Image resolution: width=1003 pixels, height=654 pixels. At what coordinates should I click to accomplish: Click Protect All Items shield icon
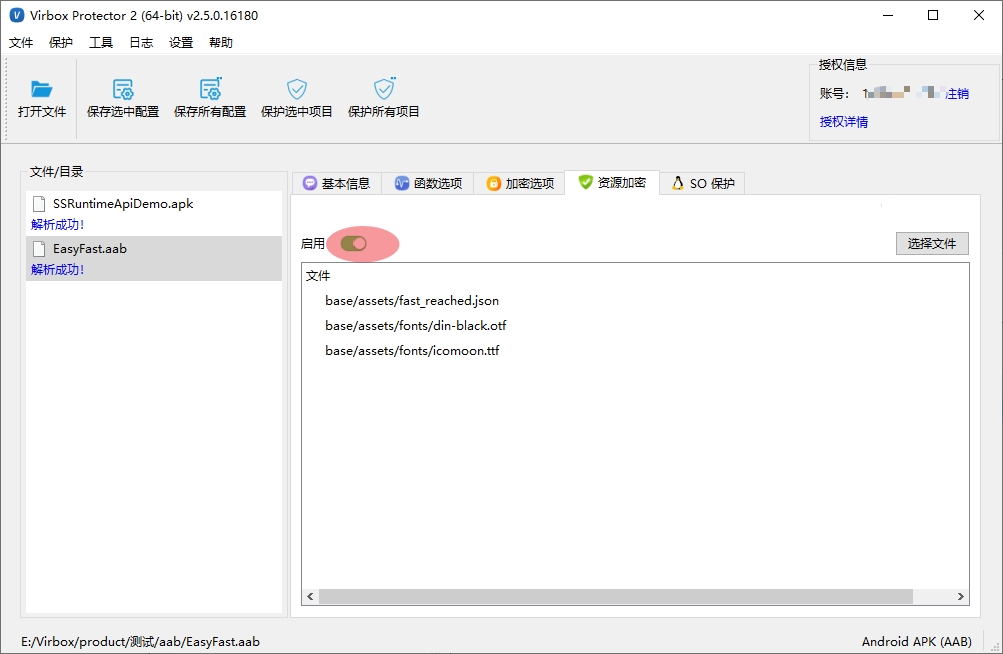384,90
